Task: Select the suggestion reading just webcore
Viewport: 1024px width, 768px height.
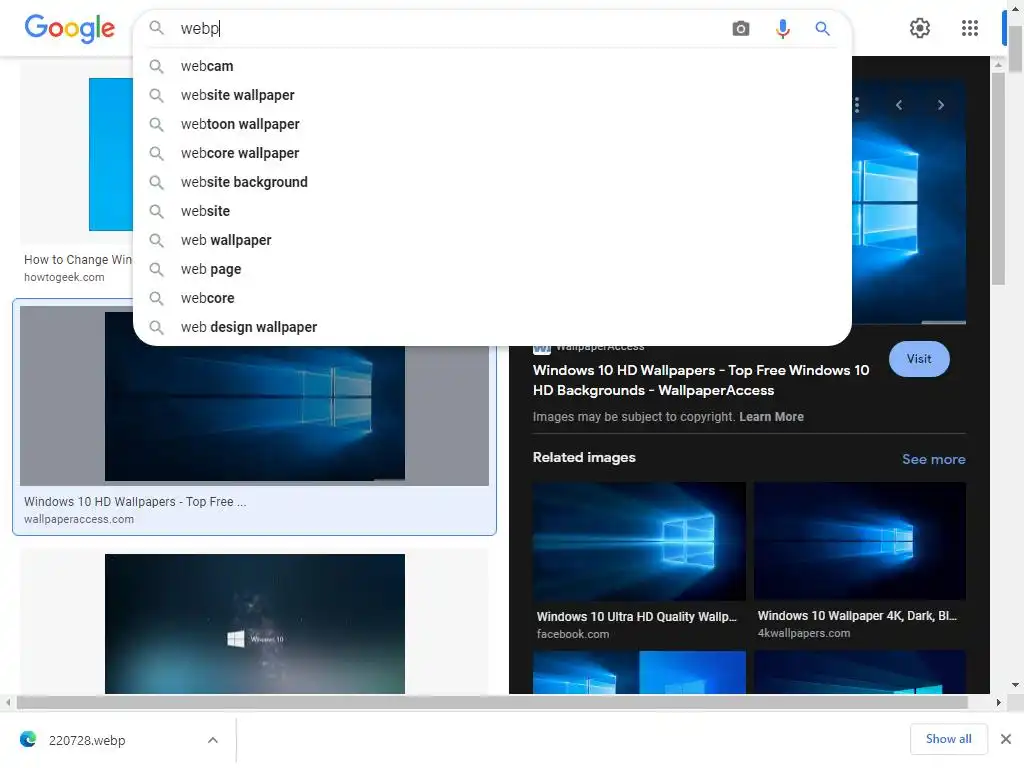Action: 492,298
